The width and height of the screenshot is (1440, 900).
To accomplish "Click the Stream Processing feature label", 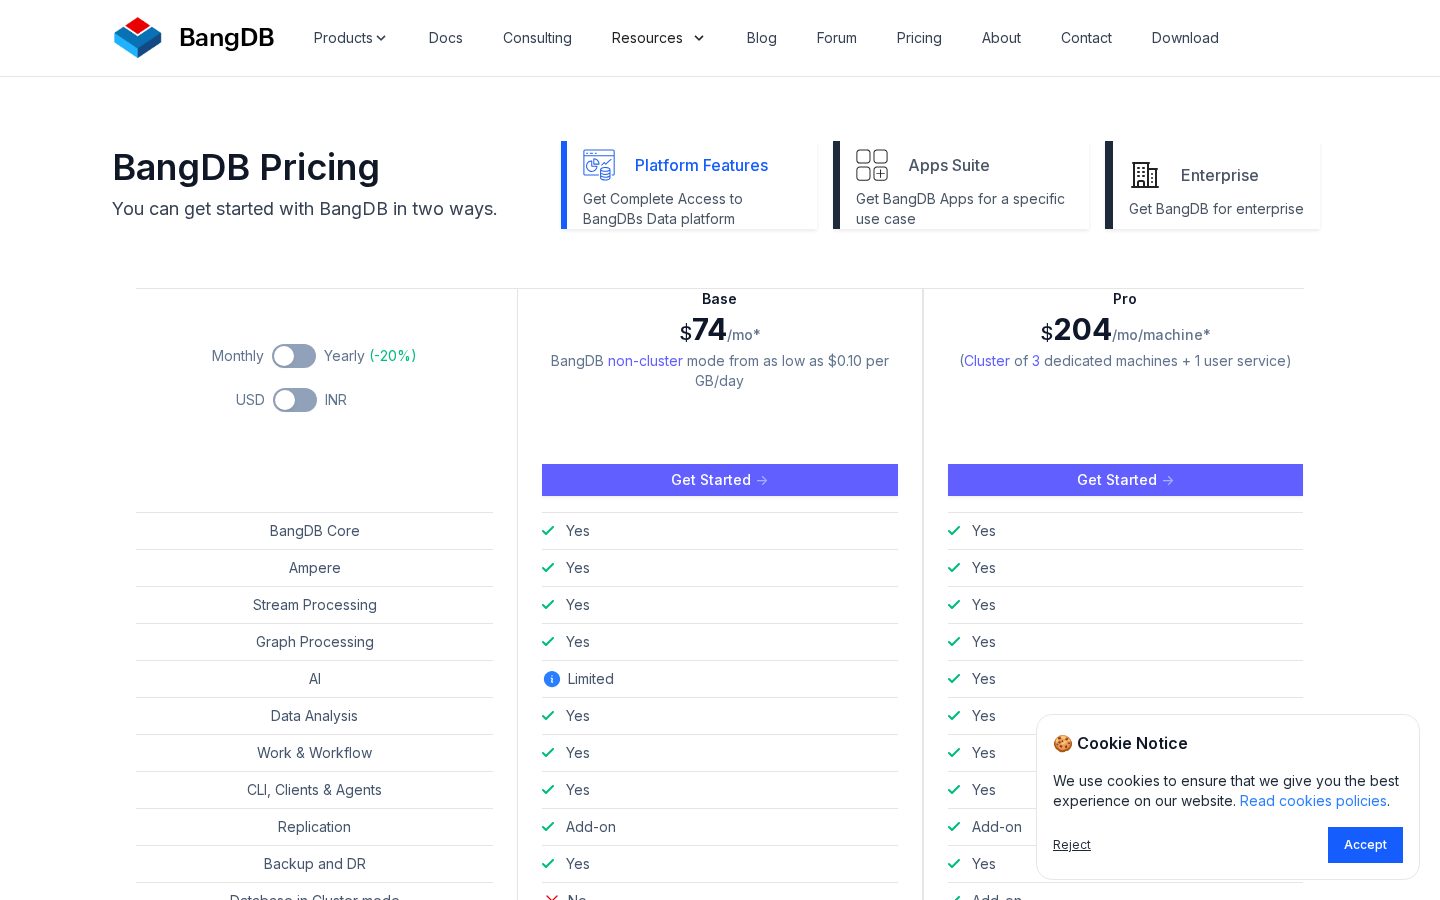I will pos(315,605).
